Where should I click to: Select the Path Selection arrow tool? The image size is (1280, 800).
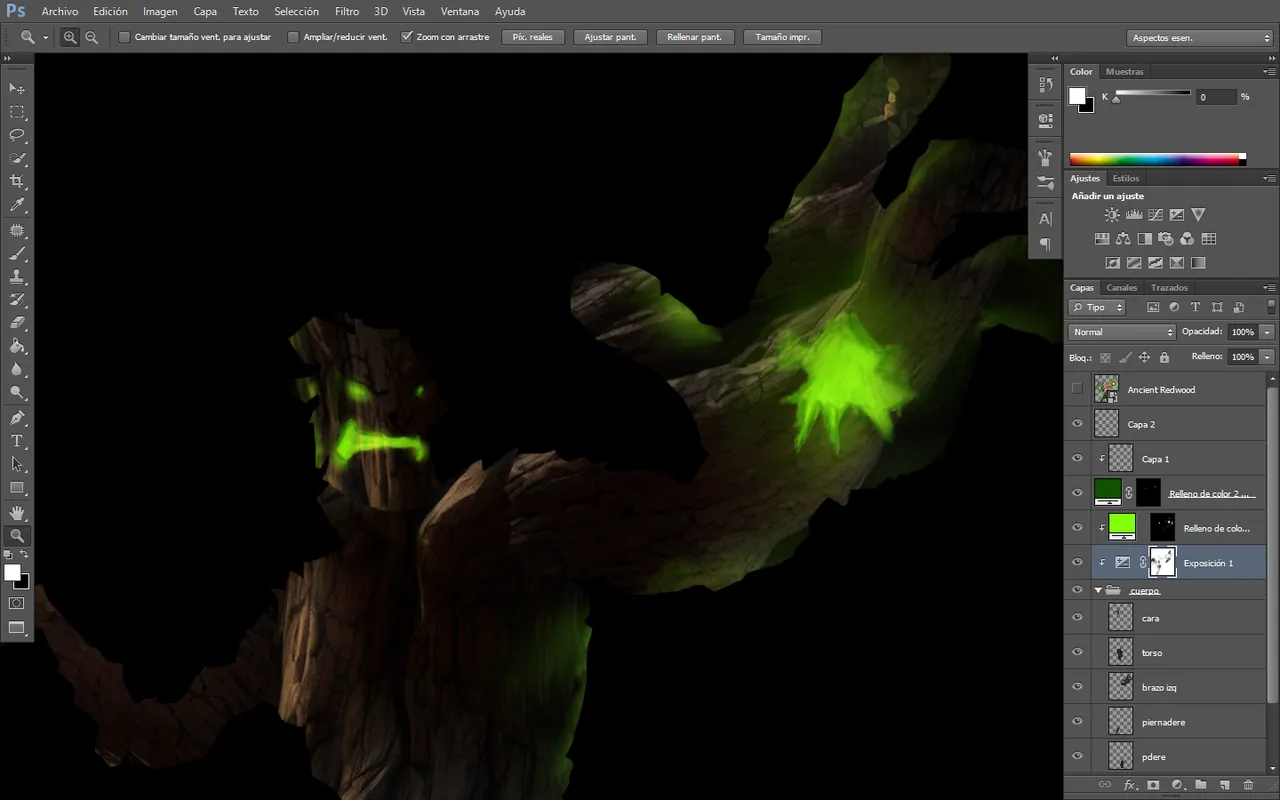[17, 464]
